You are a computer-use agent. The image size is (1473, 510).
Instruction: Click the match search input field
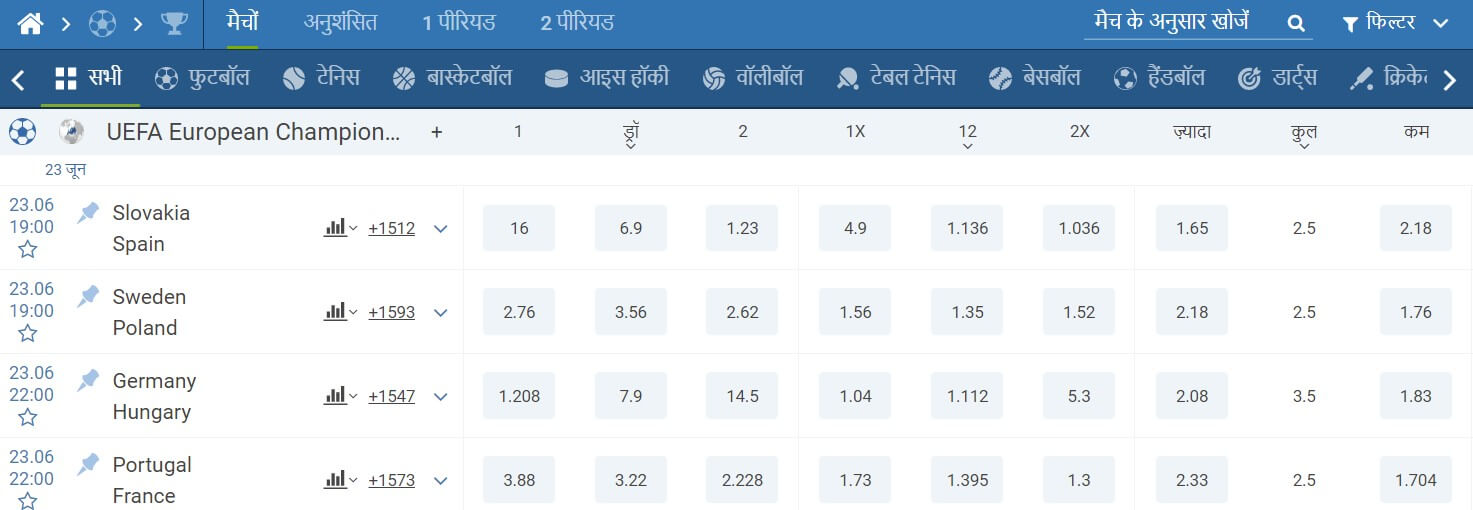pyautogui.click(x=1180, y=22)
